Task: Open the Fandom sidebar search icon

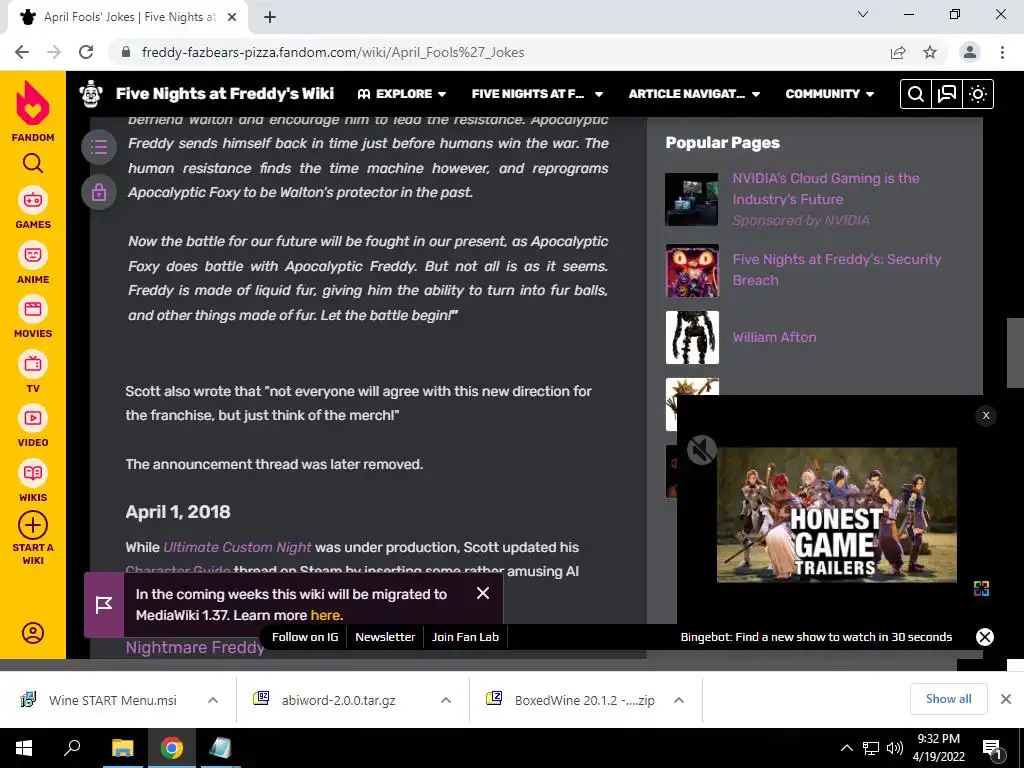Action: click(x=33, y=163)
